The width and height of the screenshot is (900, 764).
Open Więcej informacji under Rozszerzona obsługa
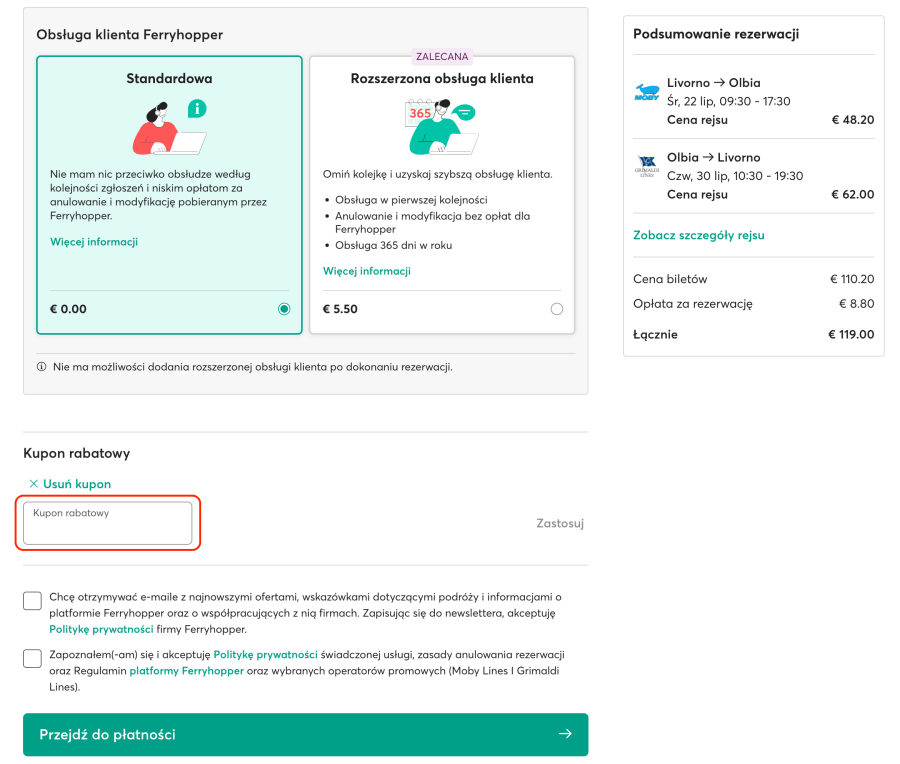(x=367, y=271)
